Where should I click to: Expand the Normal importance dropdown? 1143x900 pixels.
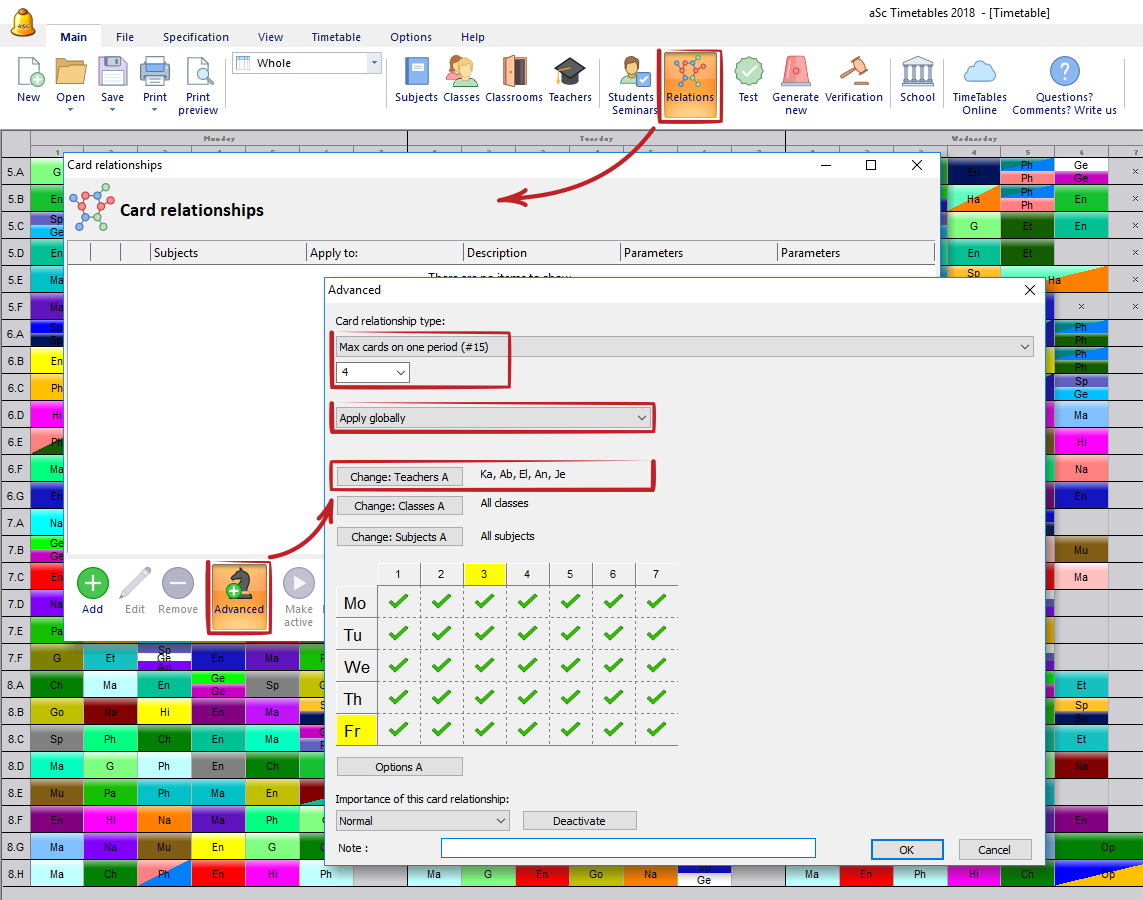click(x=422, y=821)
